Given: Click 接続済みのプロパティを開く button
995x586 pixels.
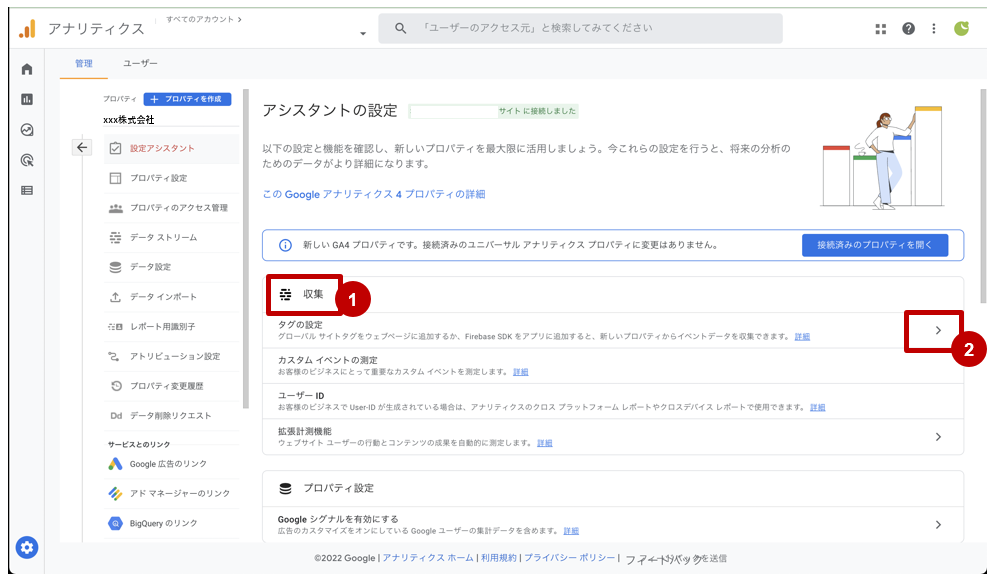Looking at the screenshot, I should click(x=874, y=245).
